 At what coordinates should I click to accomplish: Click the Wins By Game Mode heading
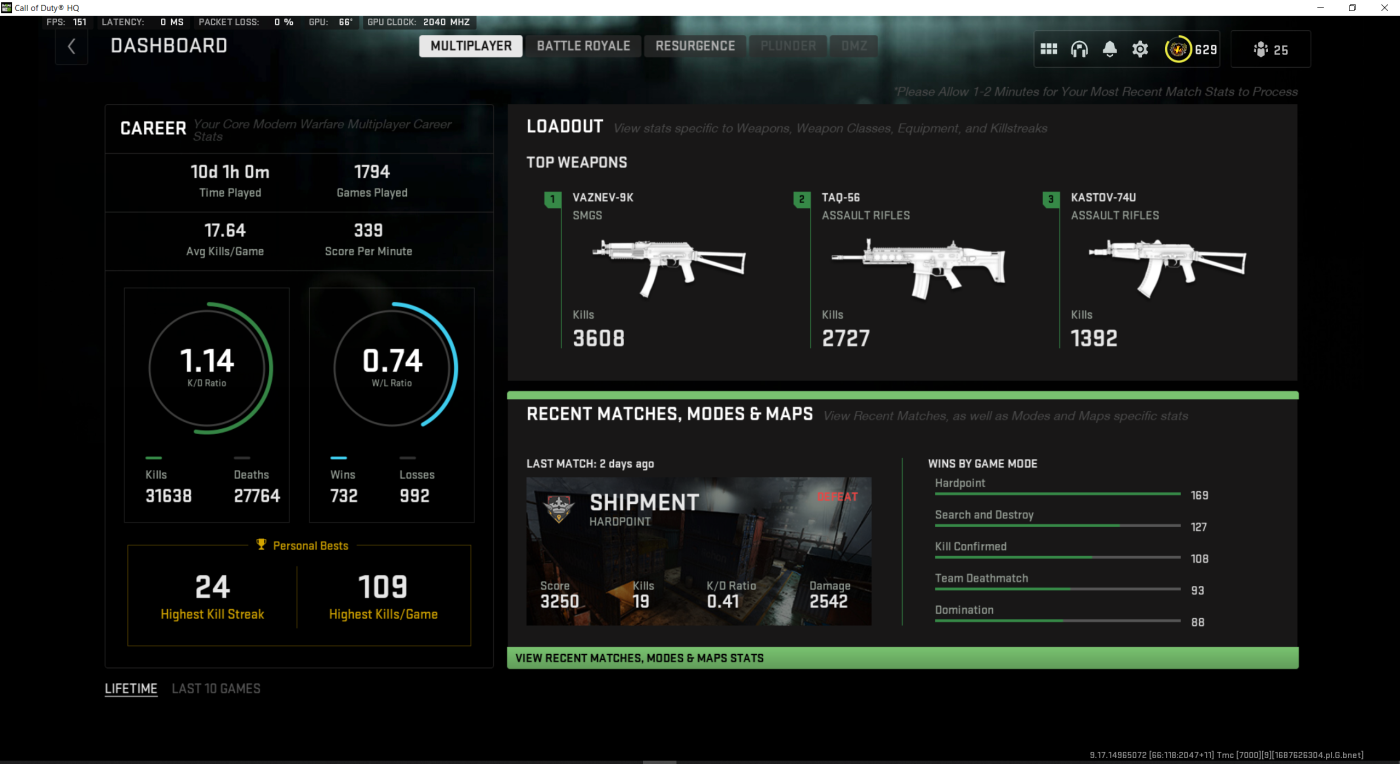pyautogui.click(x=983, y=464)
